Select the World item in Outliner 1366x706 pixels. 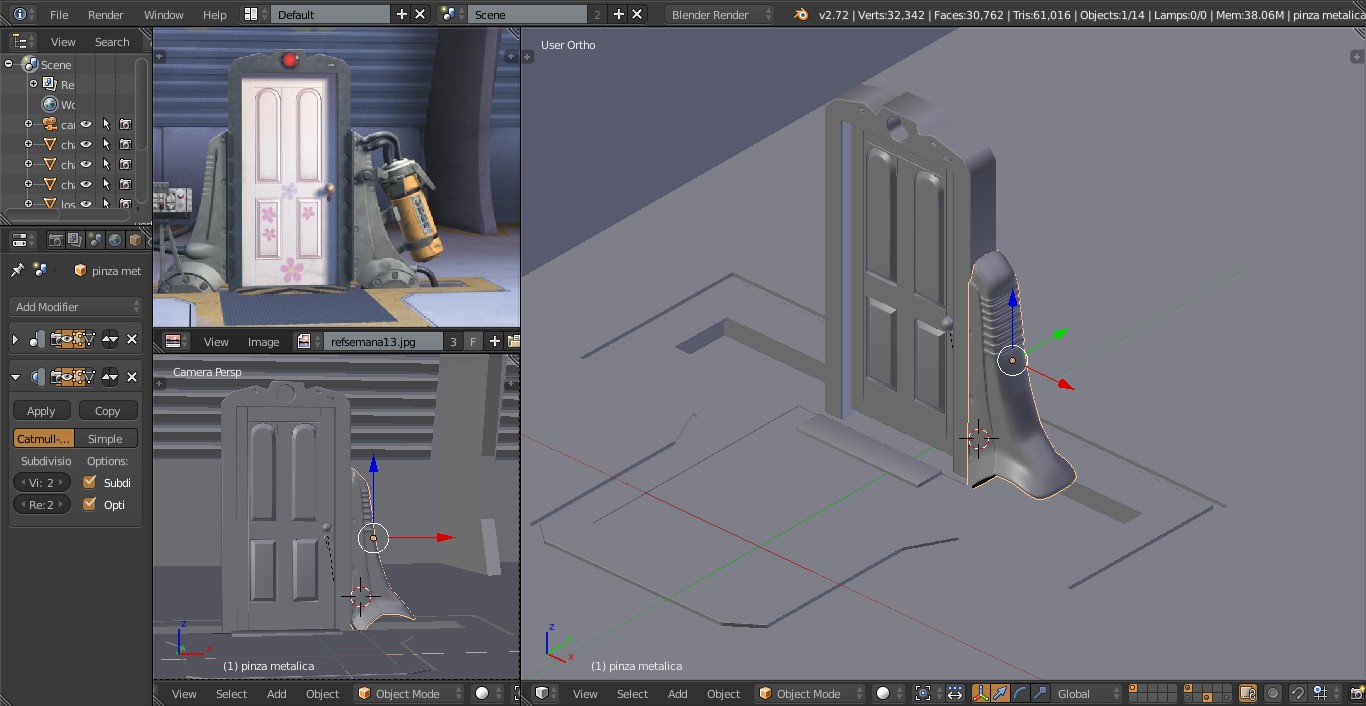(x=58, y=104)
